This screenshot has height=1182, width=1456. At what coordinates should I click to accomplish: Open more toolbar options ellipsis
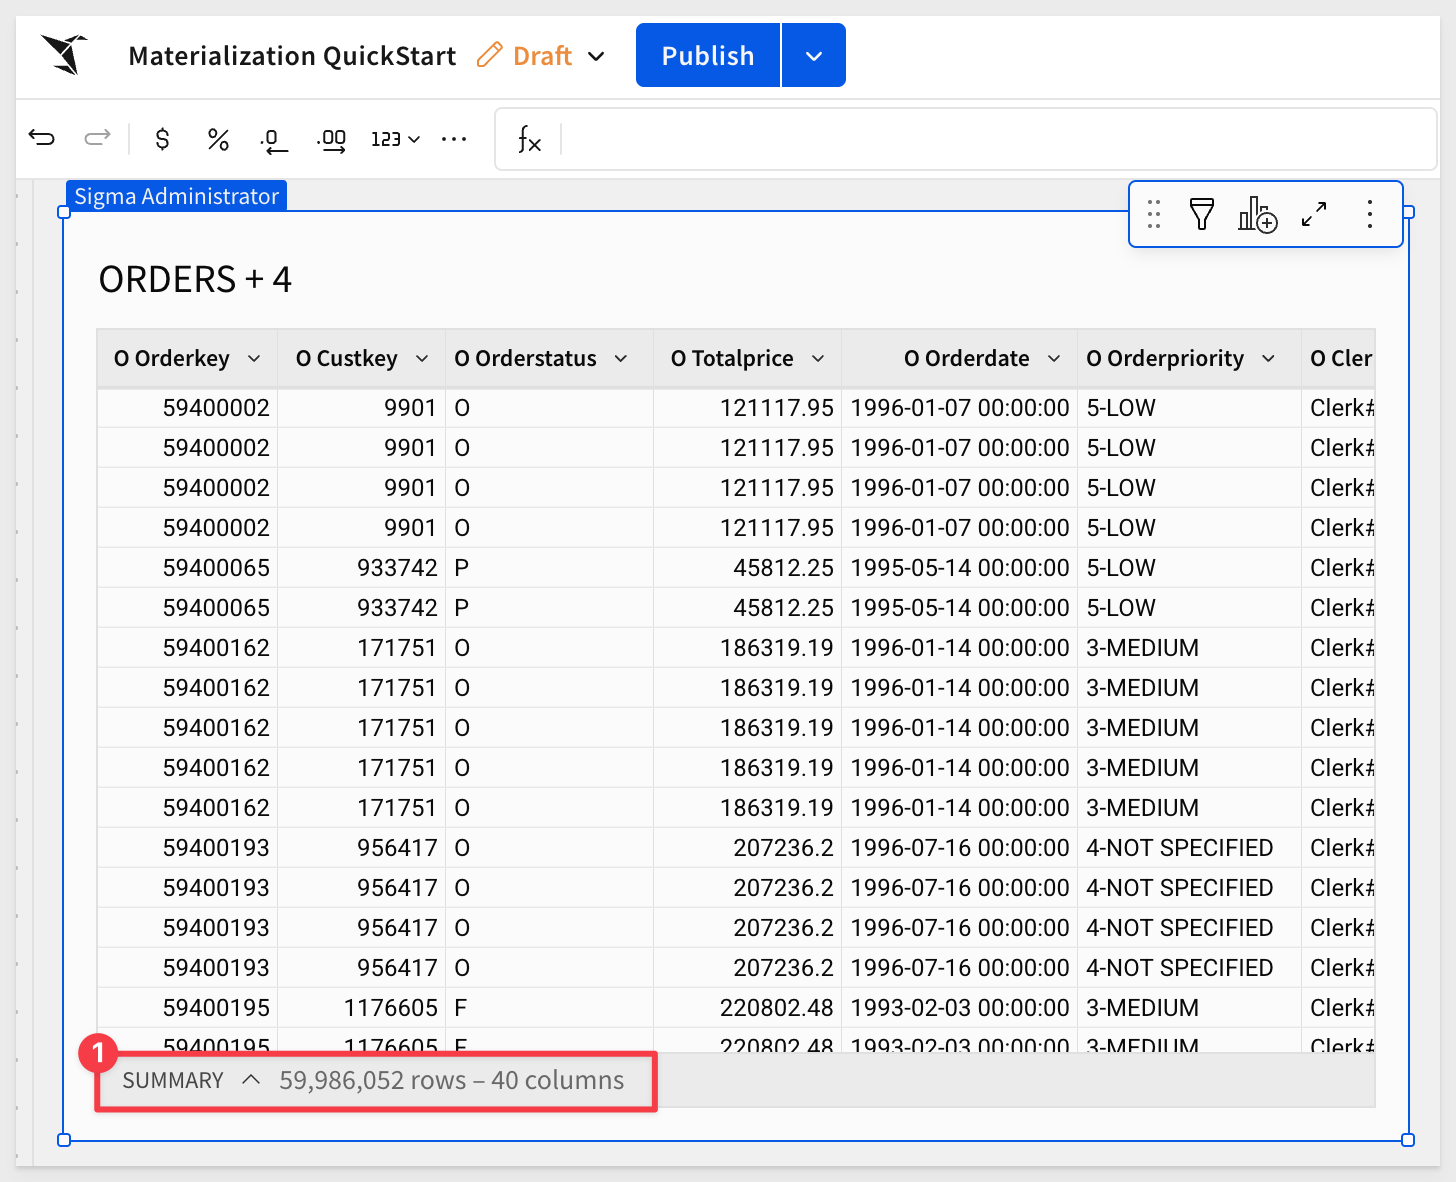[x=454, y=139]
